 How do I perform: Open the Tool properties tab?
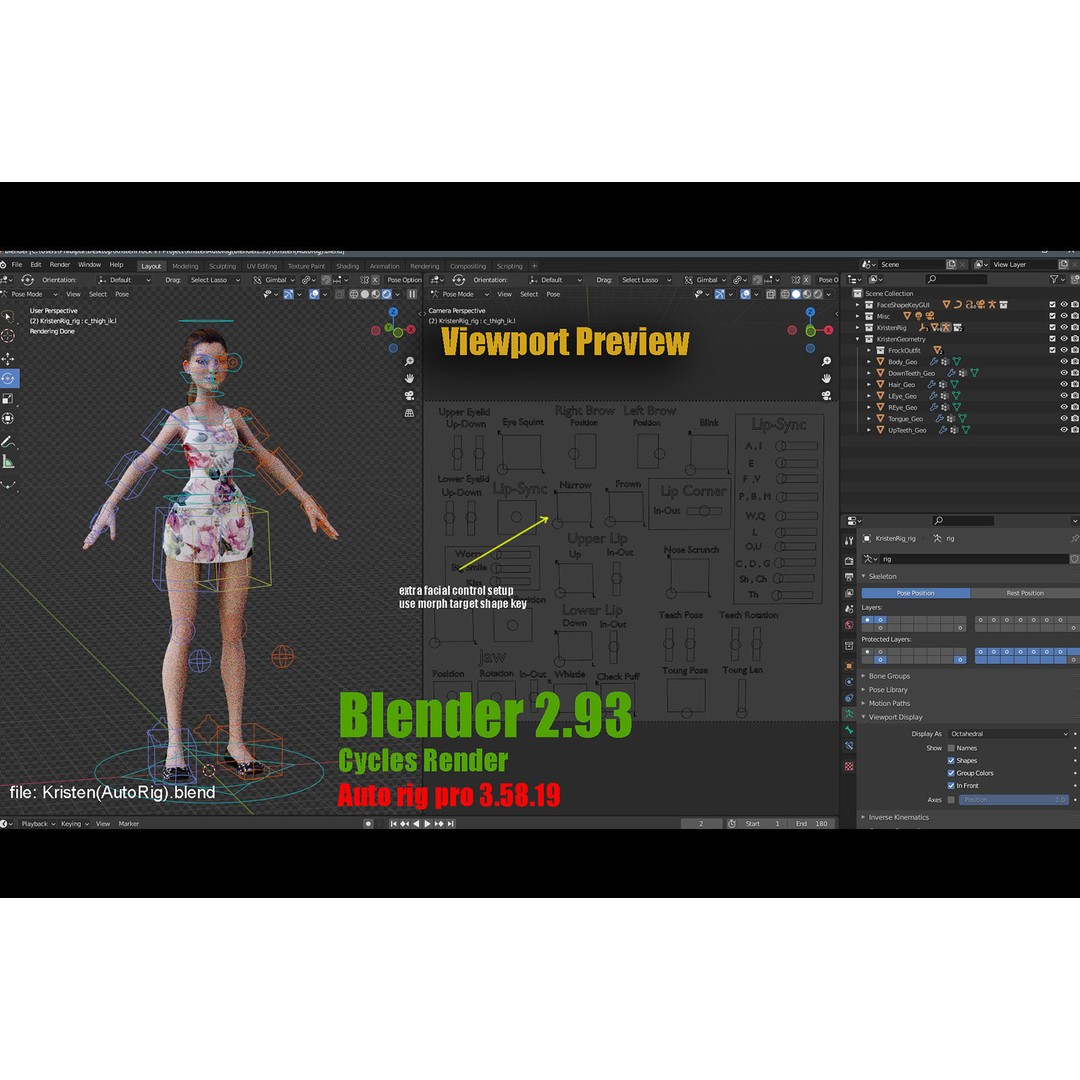(x=849, y=541)
